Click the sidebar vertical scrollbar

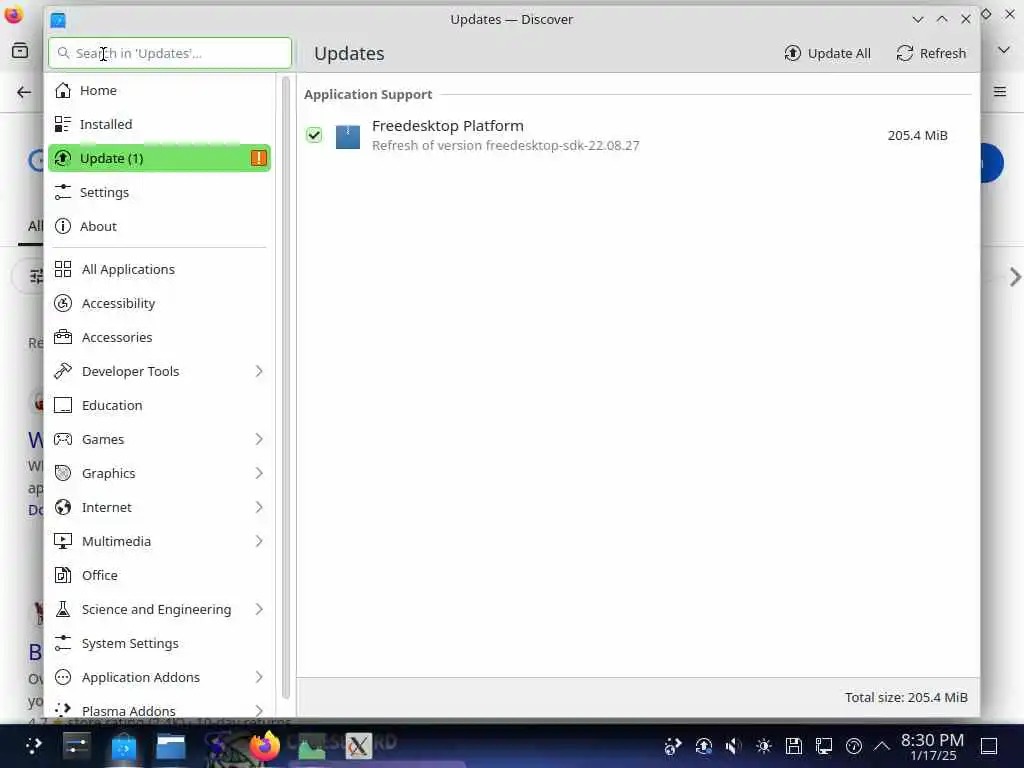click(x=285, y=388)
